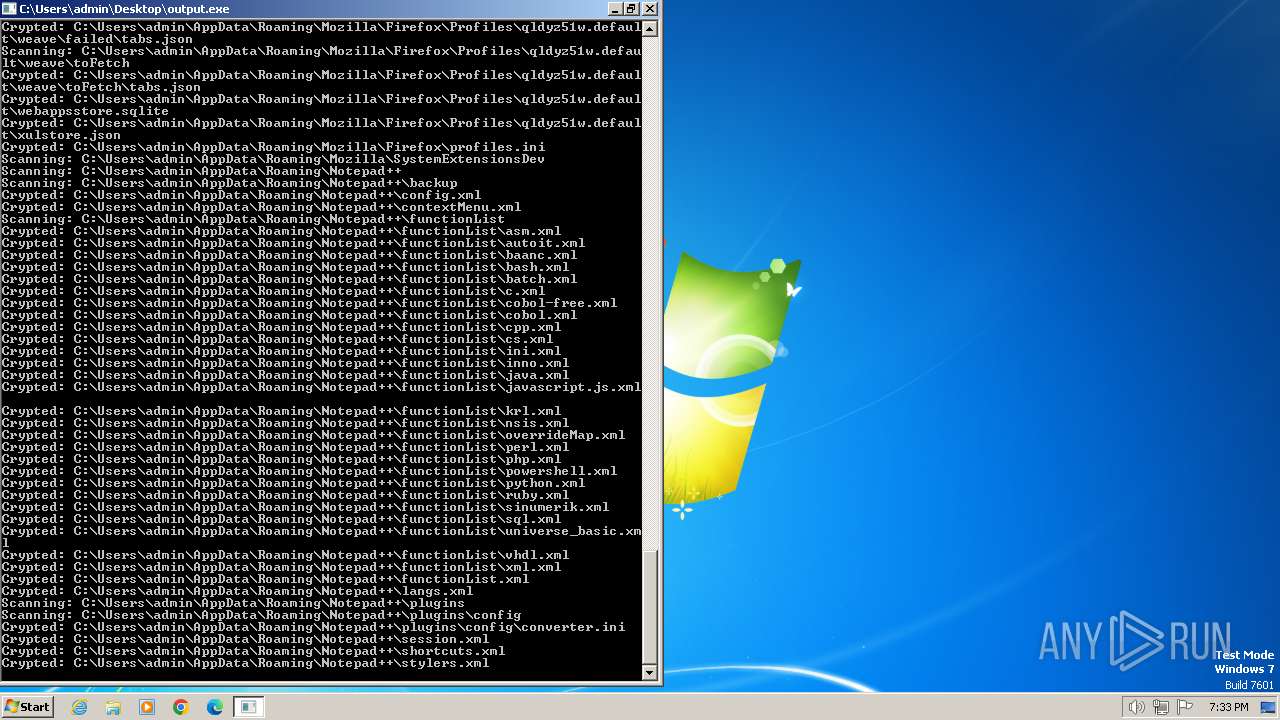Click the line ending in functionList\nsis.xml
Image resolution: width=1280 pixels, height=720 pixels.
click(285, 423)
